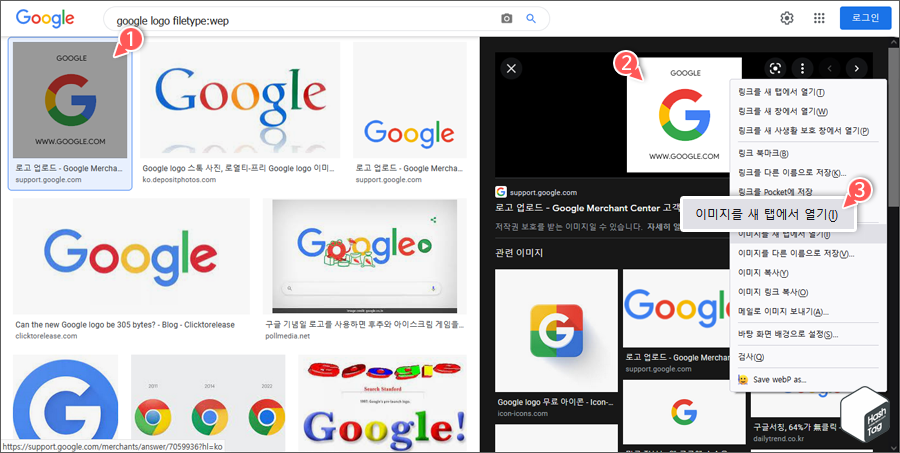
Task: Open the three-dot more options menu
Action: click(802, 69)
